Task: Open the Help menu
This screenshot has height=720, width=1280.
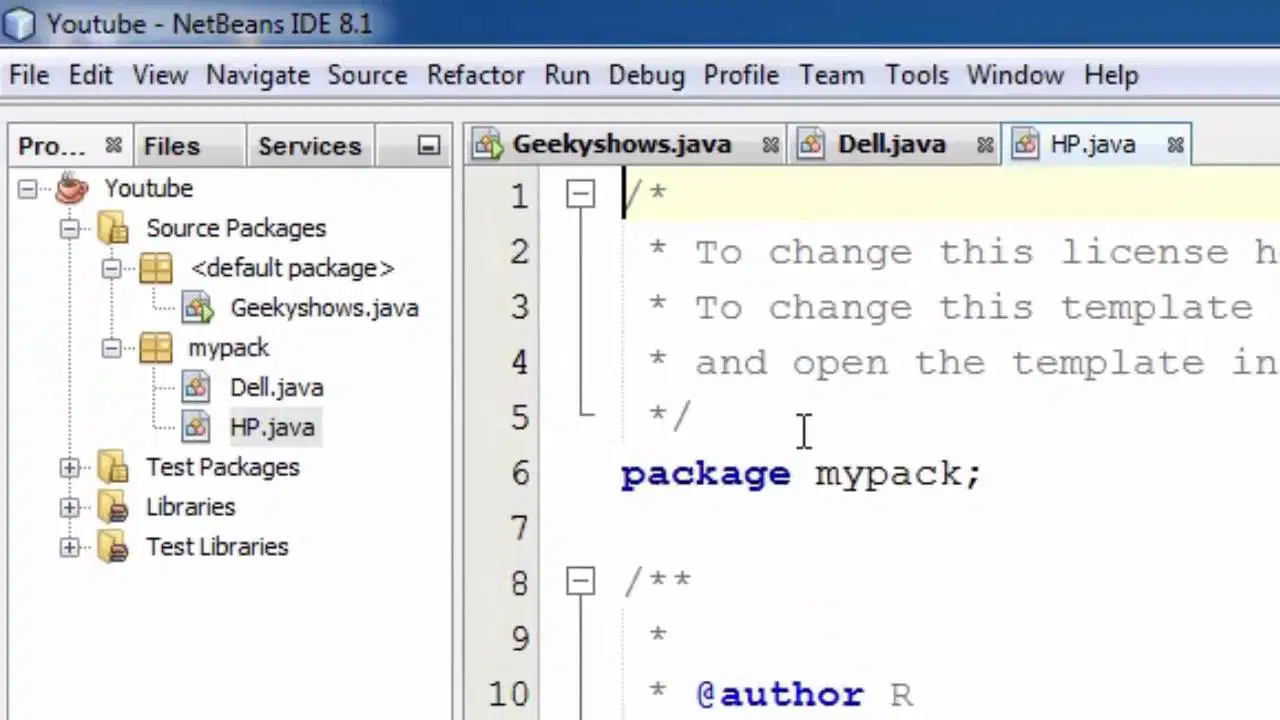Action: (x=1111, y=75)
